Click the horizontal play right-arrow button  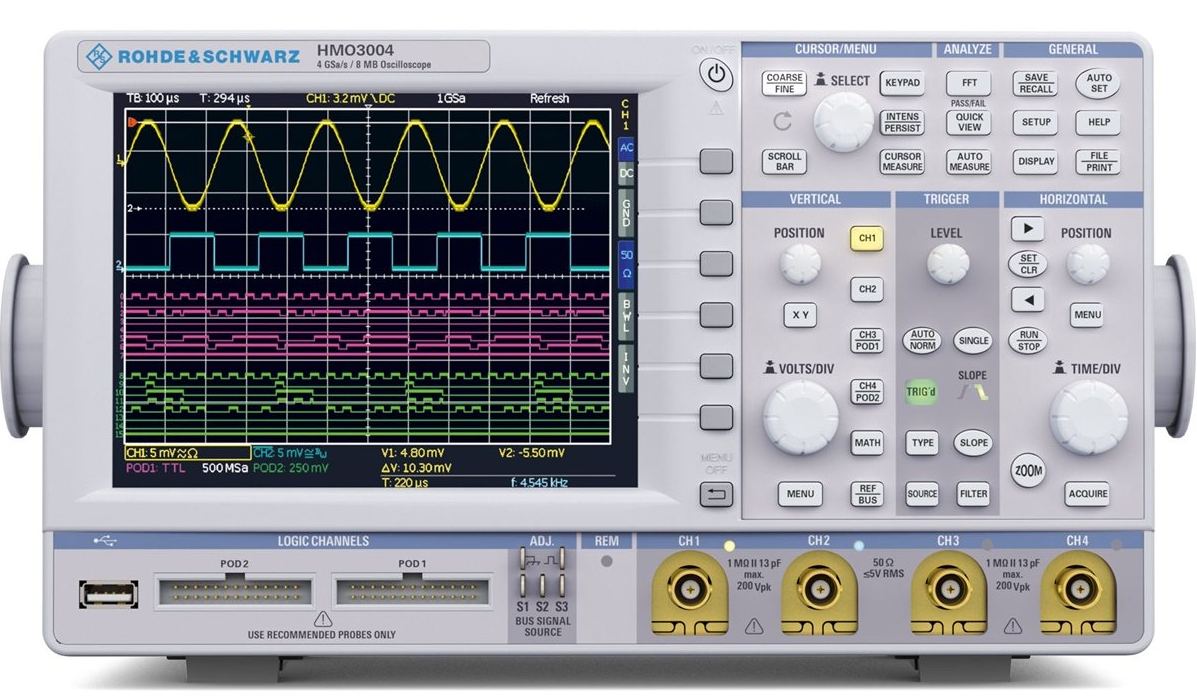[1028, 228]
